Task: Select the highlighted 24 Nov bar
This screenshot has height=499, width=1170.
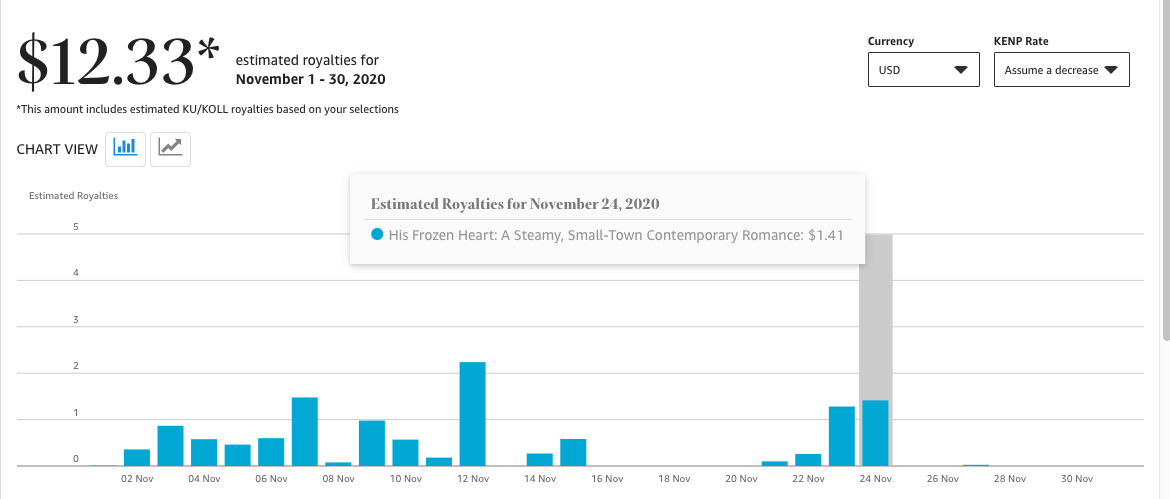Action: click(875, 433)
